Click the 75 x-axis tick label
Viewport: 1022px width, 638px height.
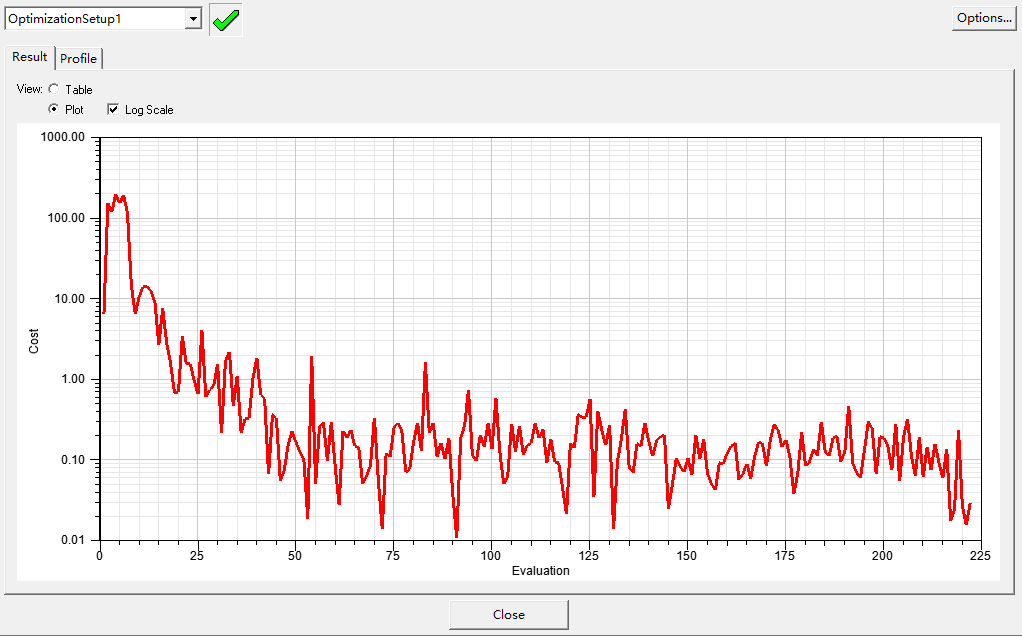pos(393,556)
